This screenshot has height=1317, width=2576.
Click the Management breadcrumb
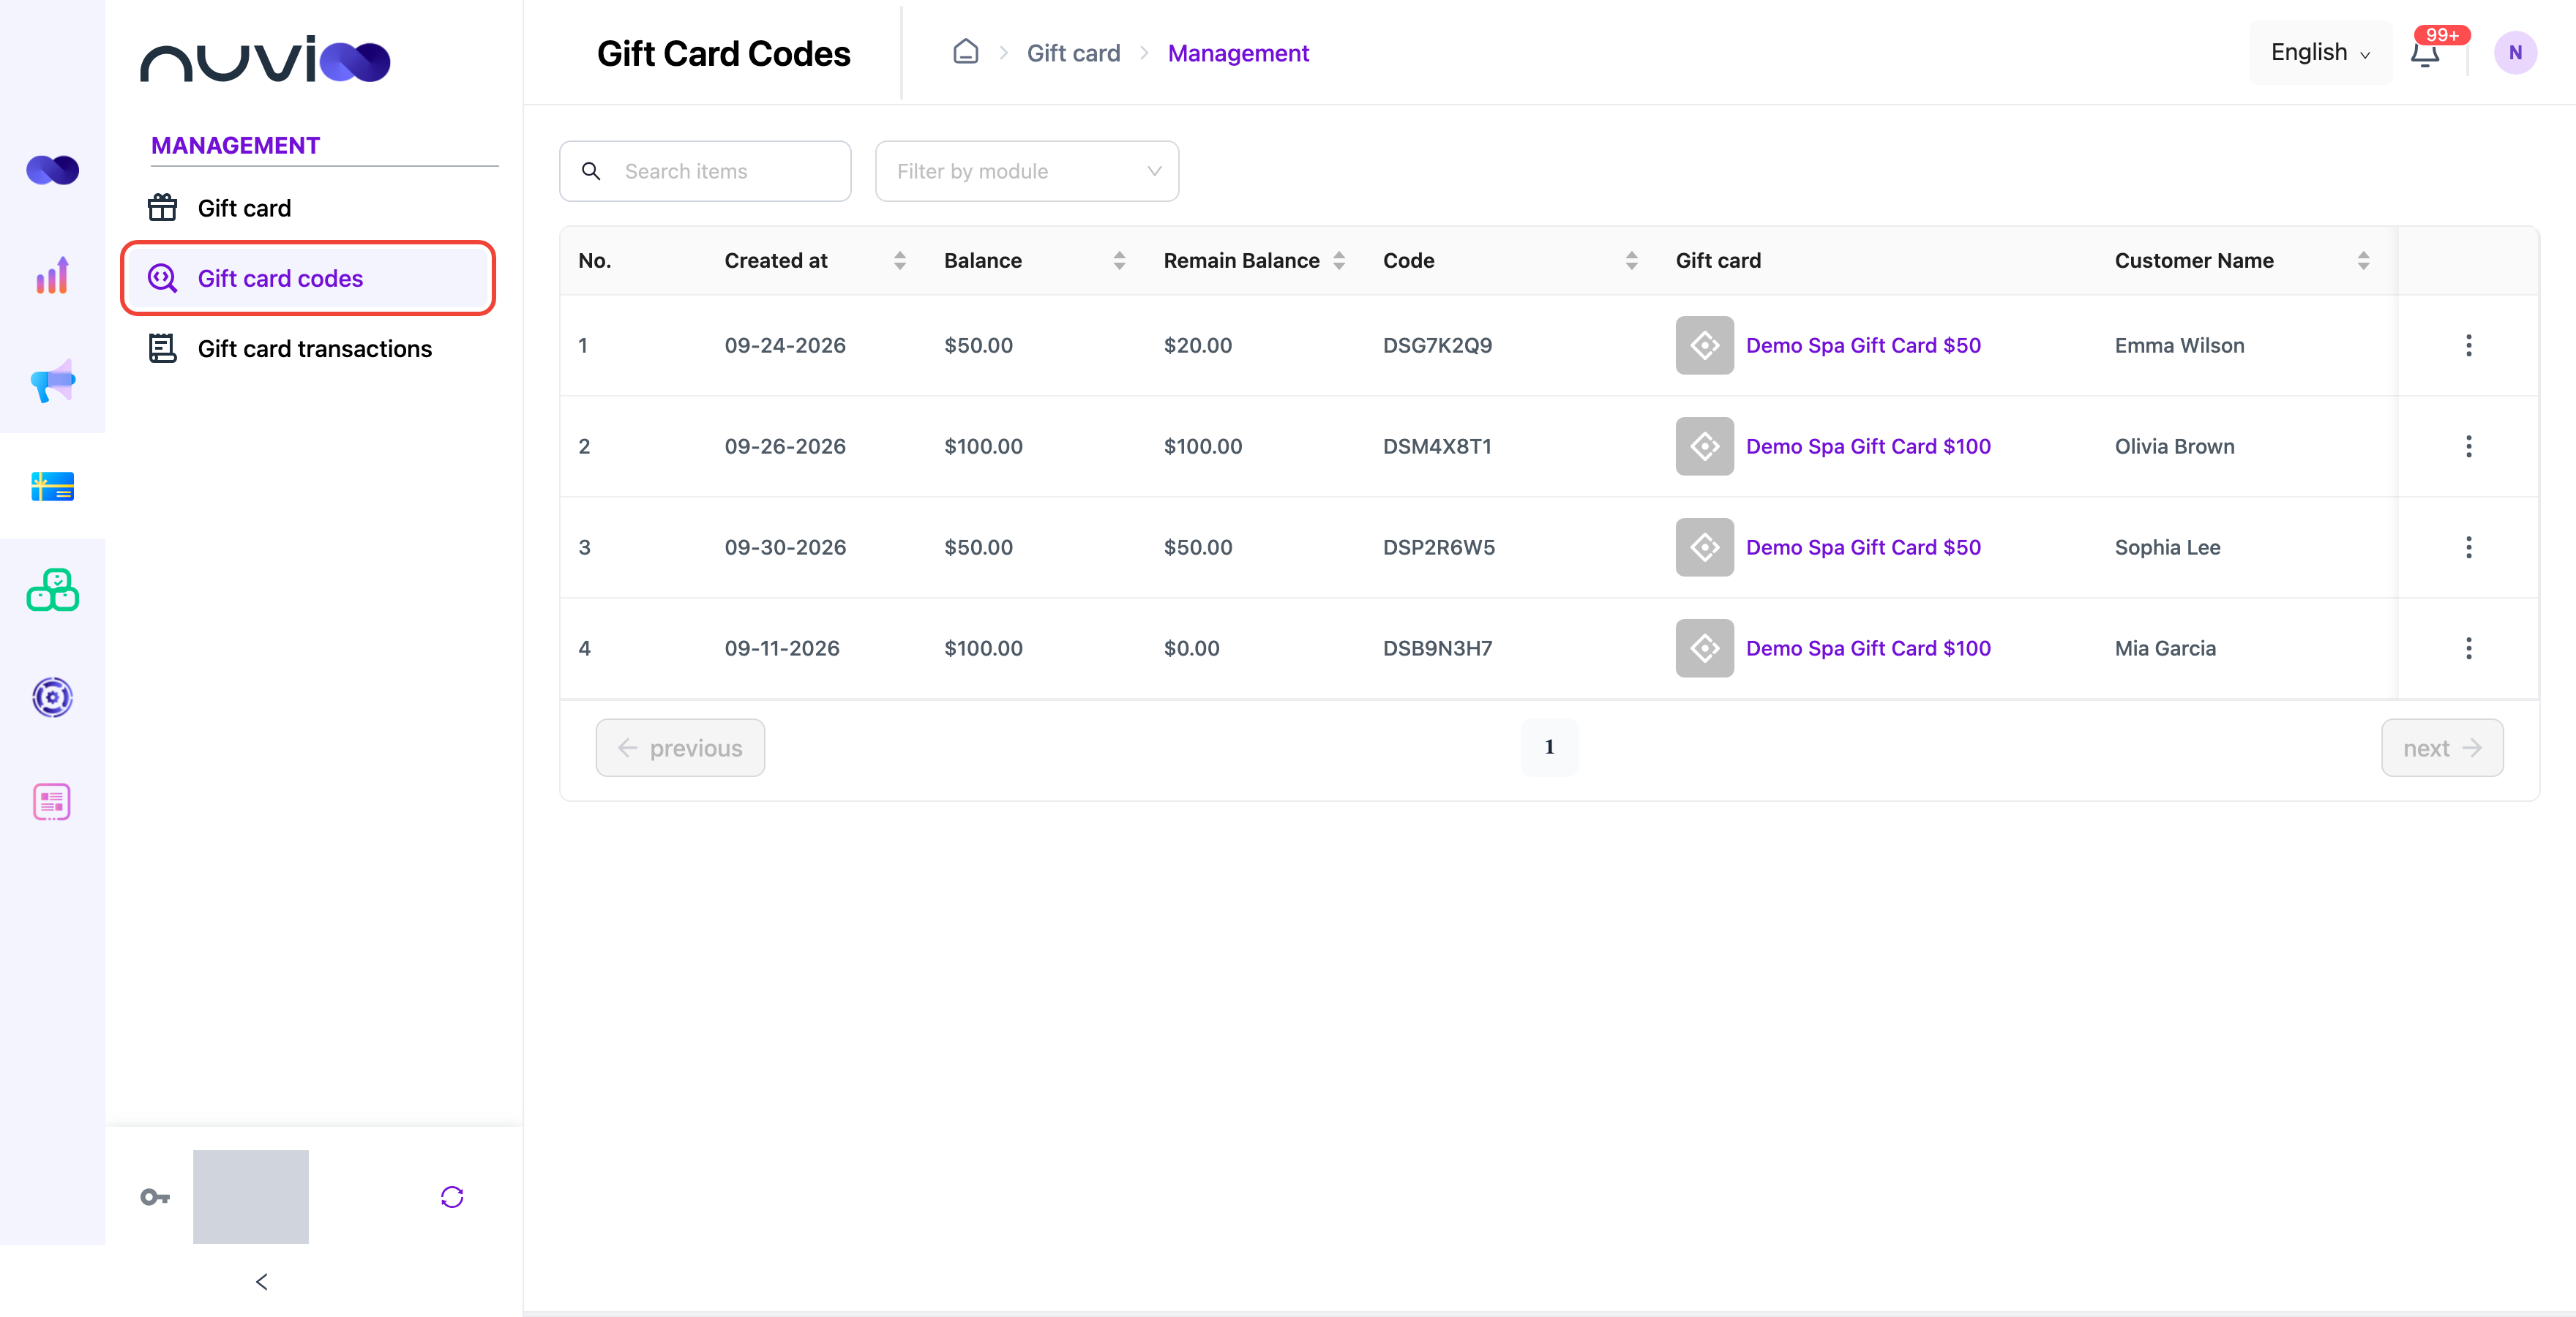pos(1238,53)
